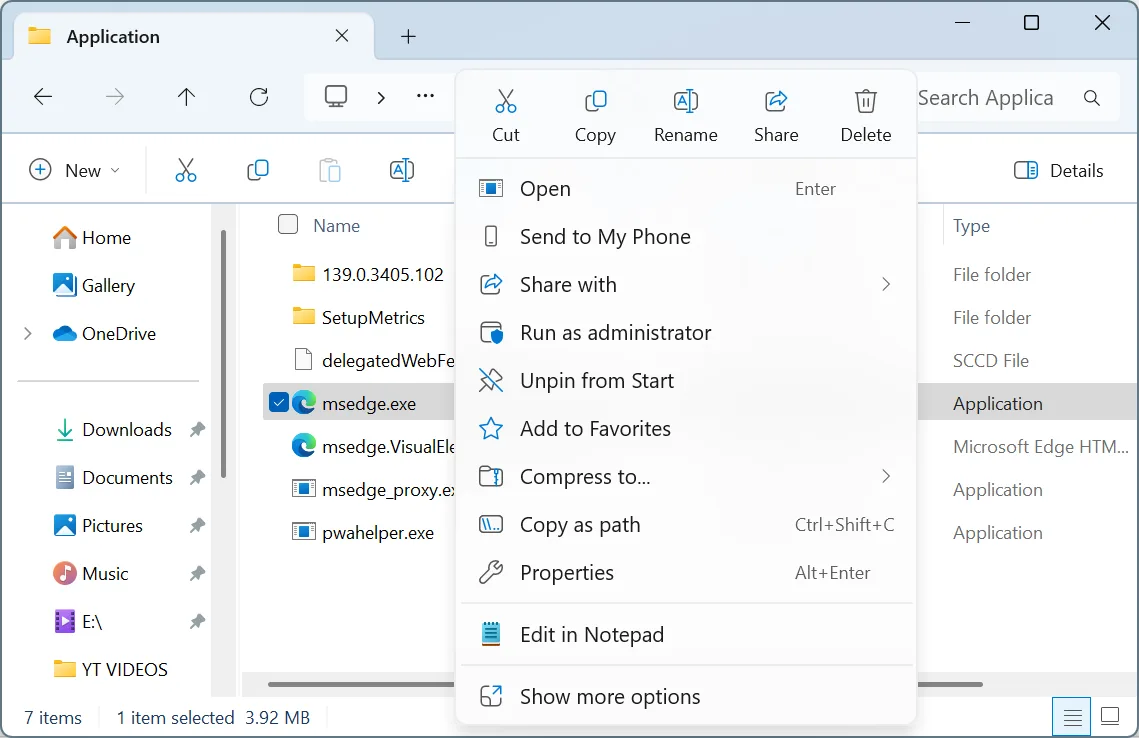Sort by the Type column header
This screenshot has width=1139, height=738.
(x=971, y=226)
